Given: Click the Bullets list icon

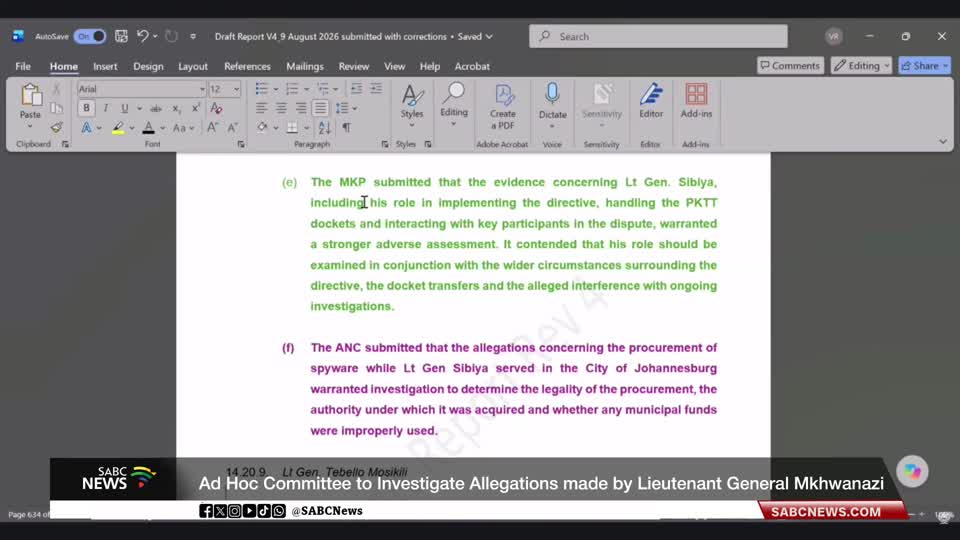Looking at the screenshot, I should click(261, 89).
